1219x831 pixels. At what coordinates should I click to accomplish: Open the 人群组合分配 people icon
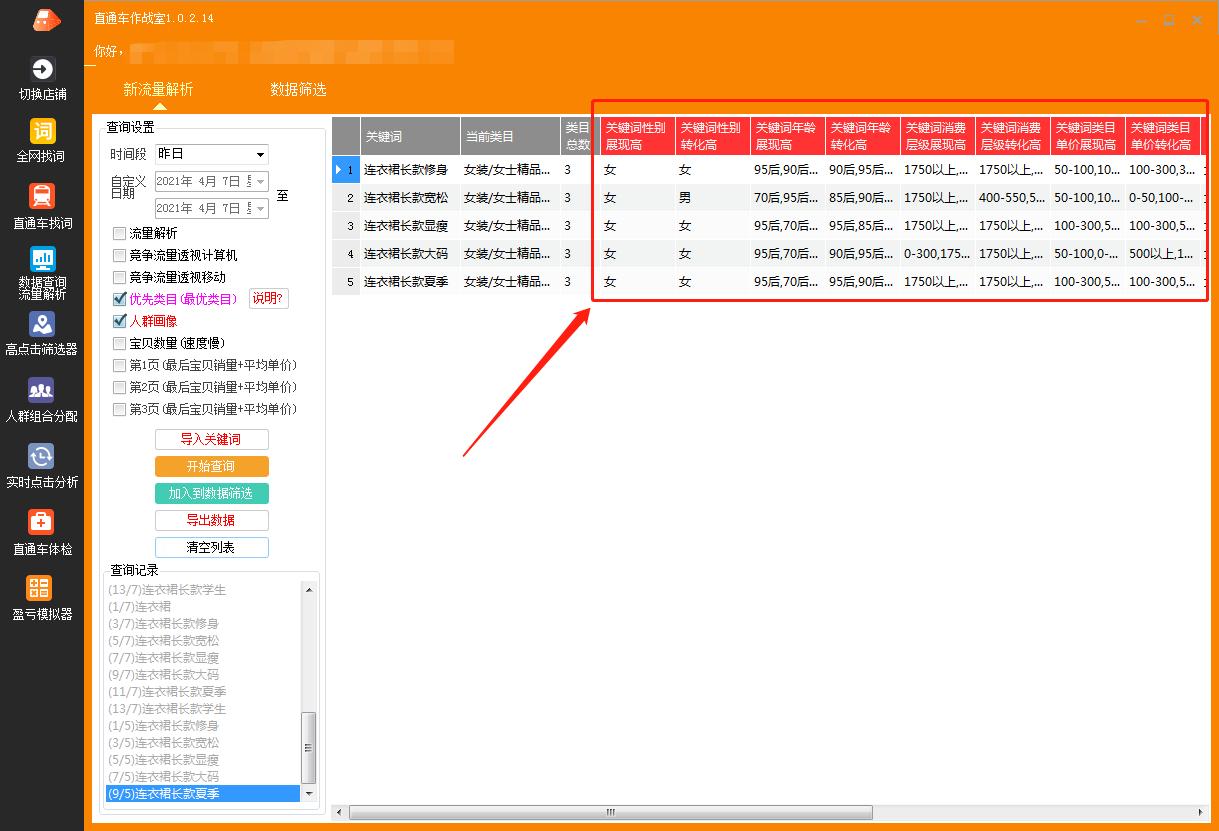pyautogui.click(x=42, y=390)
